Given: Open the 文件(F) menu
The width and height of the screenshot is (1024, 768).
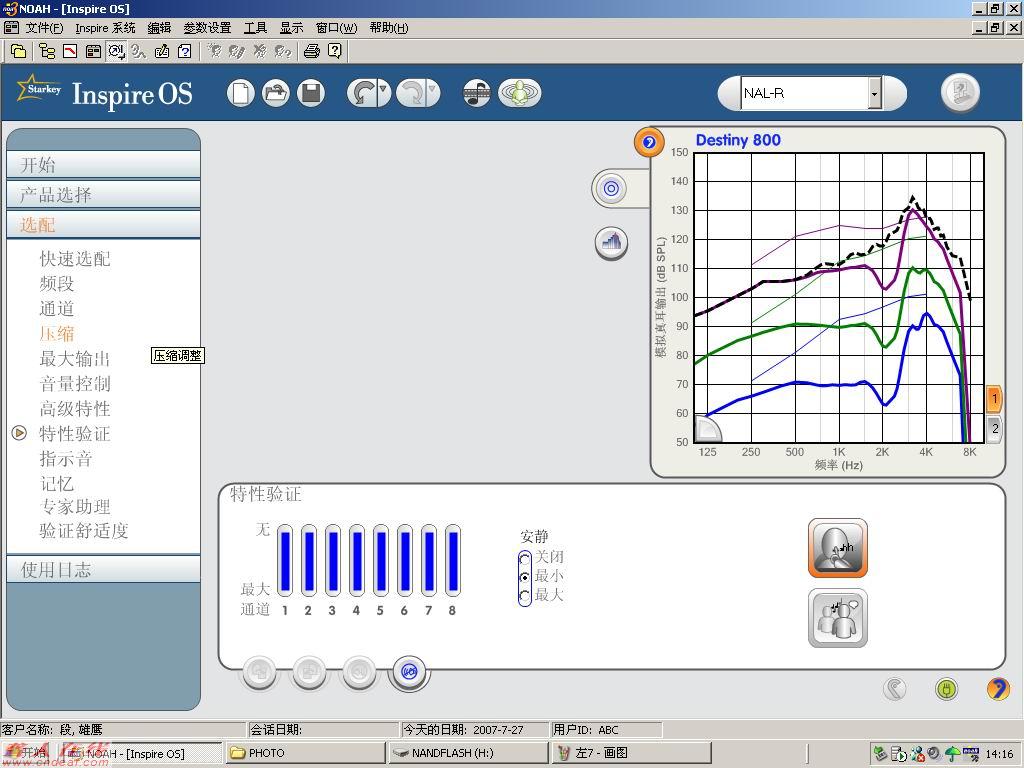Looking at the screenshot, I should coord(44,27).
